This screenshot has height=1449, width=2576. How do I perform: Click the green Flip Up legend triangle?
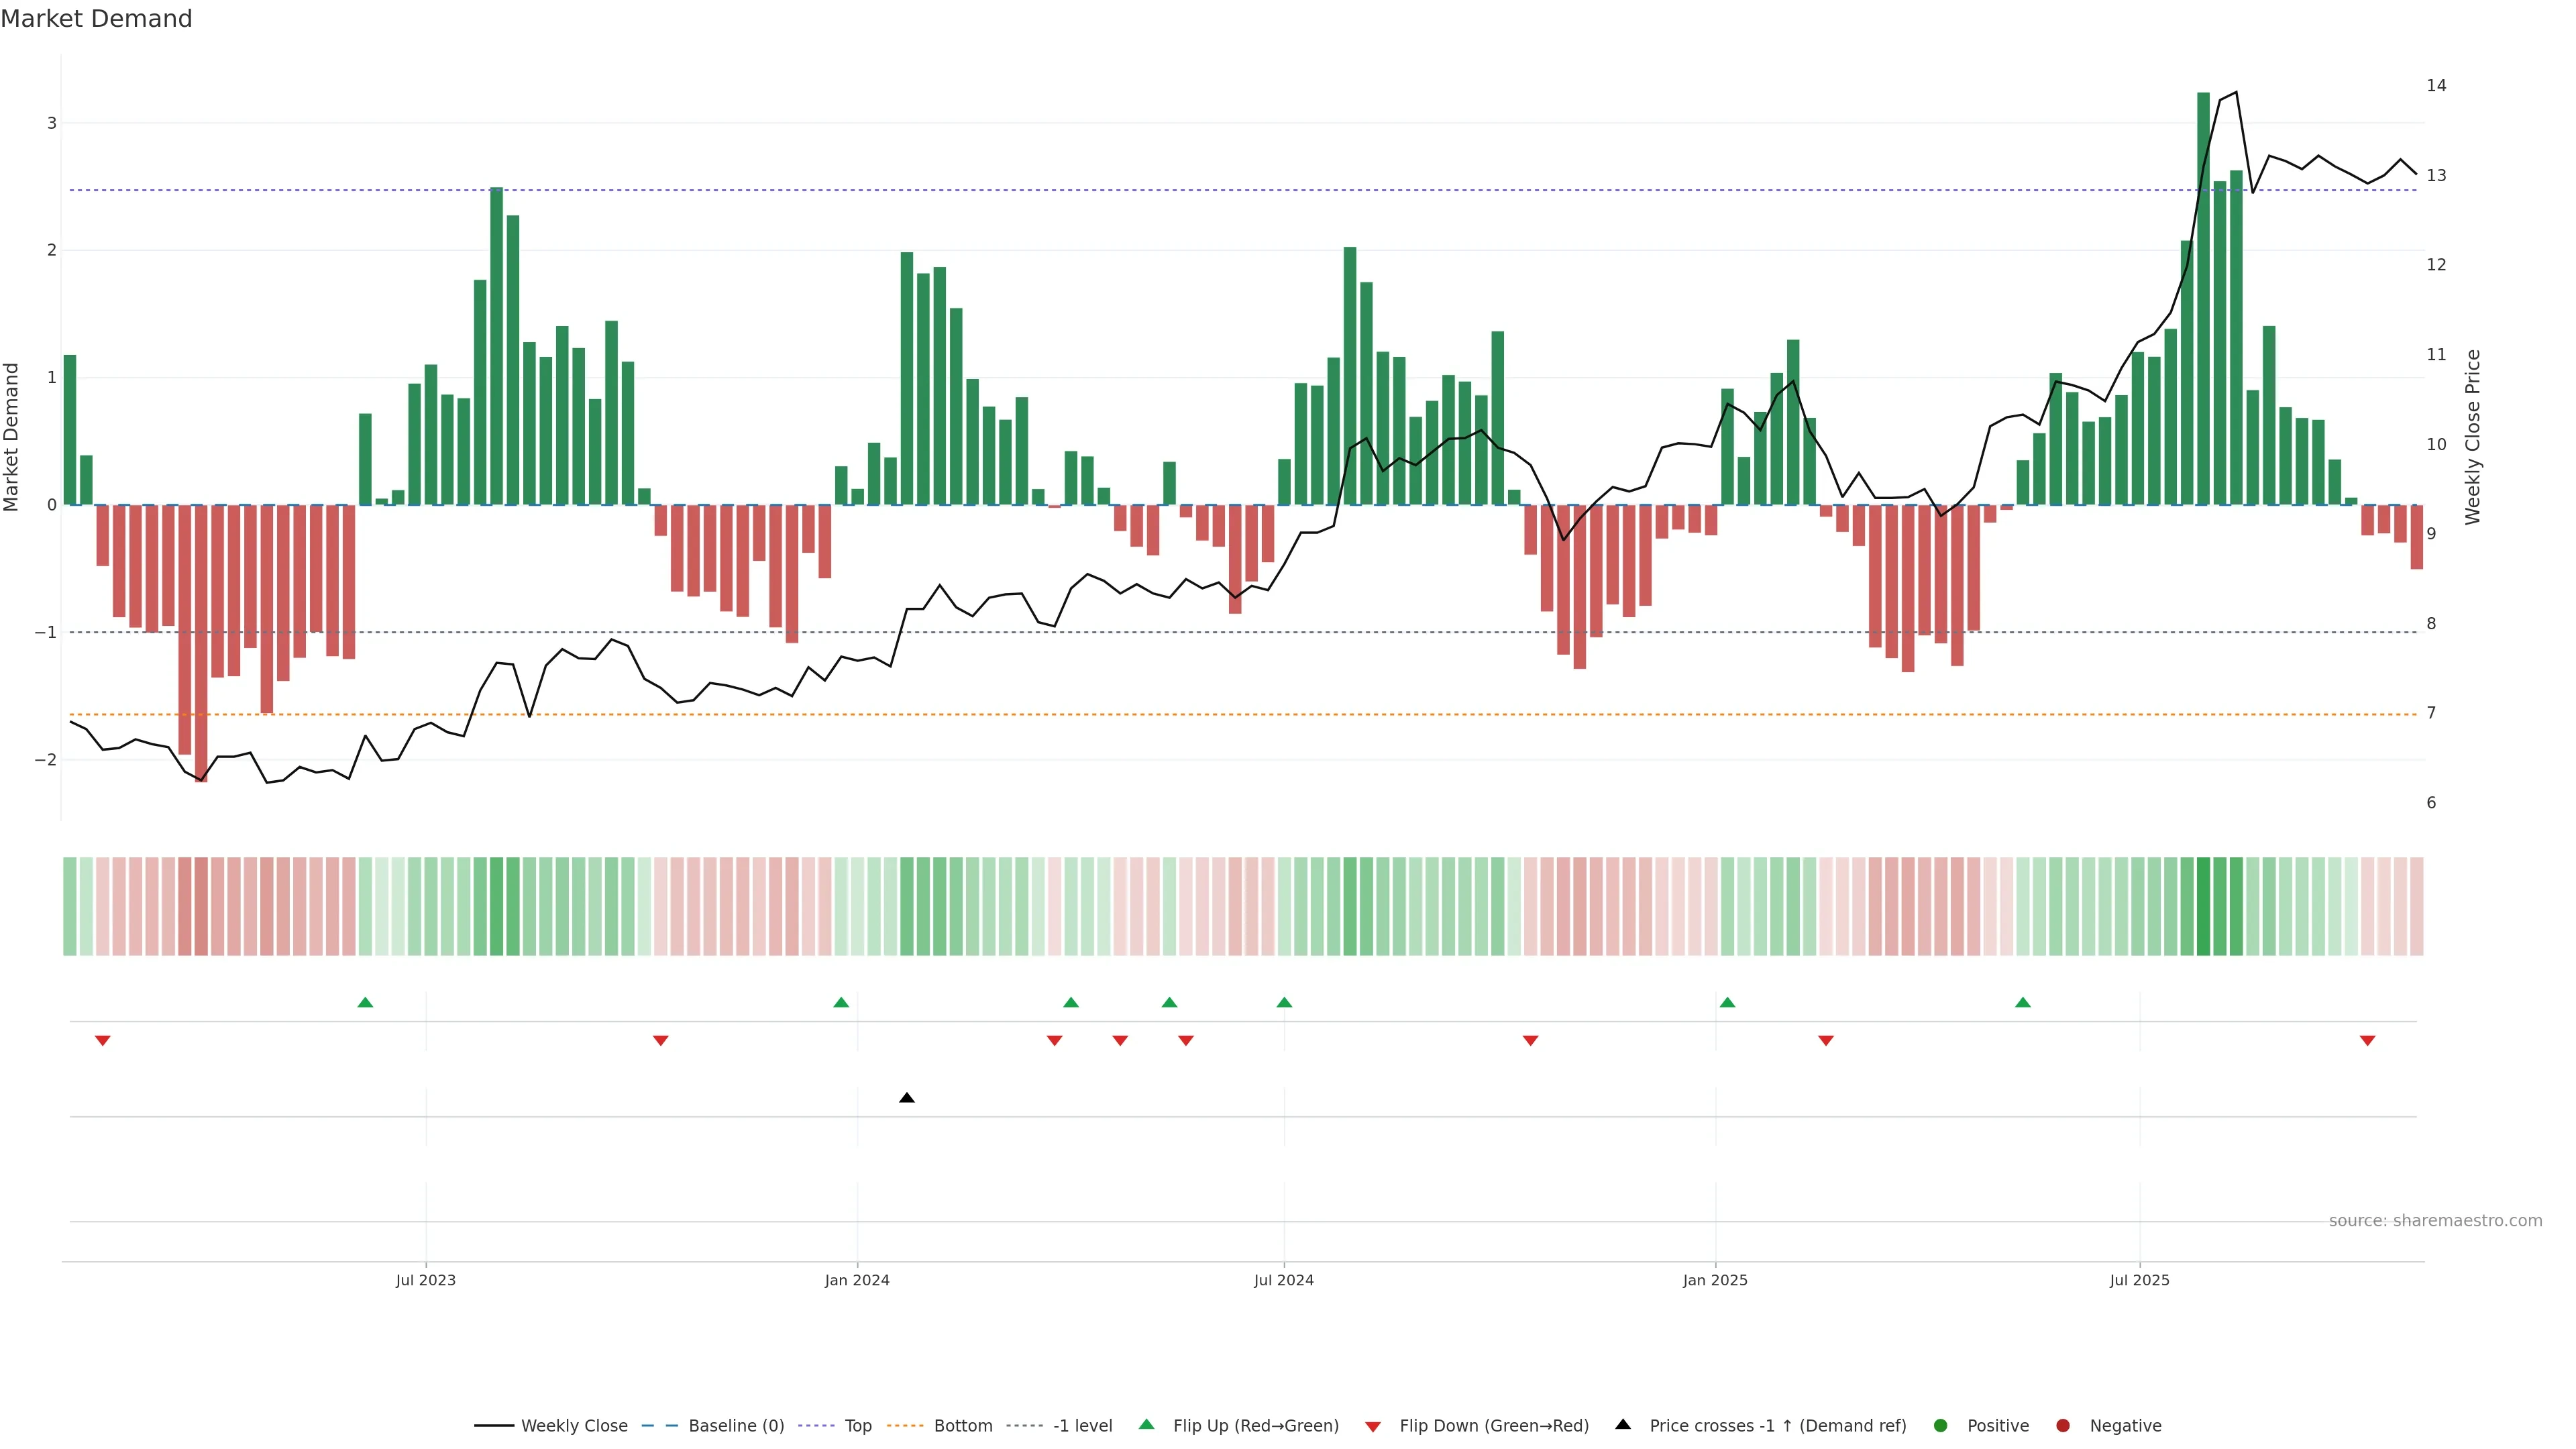click(1147, 1425)
